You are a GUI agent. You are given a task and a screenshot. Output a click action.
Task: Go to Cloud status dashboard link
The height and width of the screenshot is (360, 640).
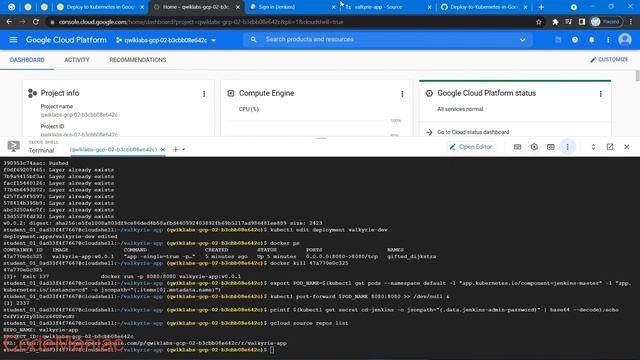(468, 132)
